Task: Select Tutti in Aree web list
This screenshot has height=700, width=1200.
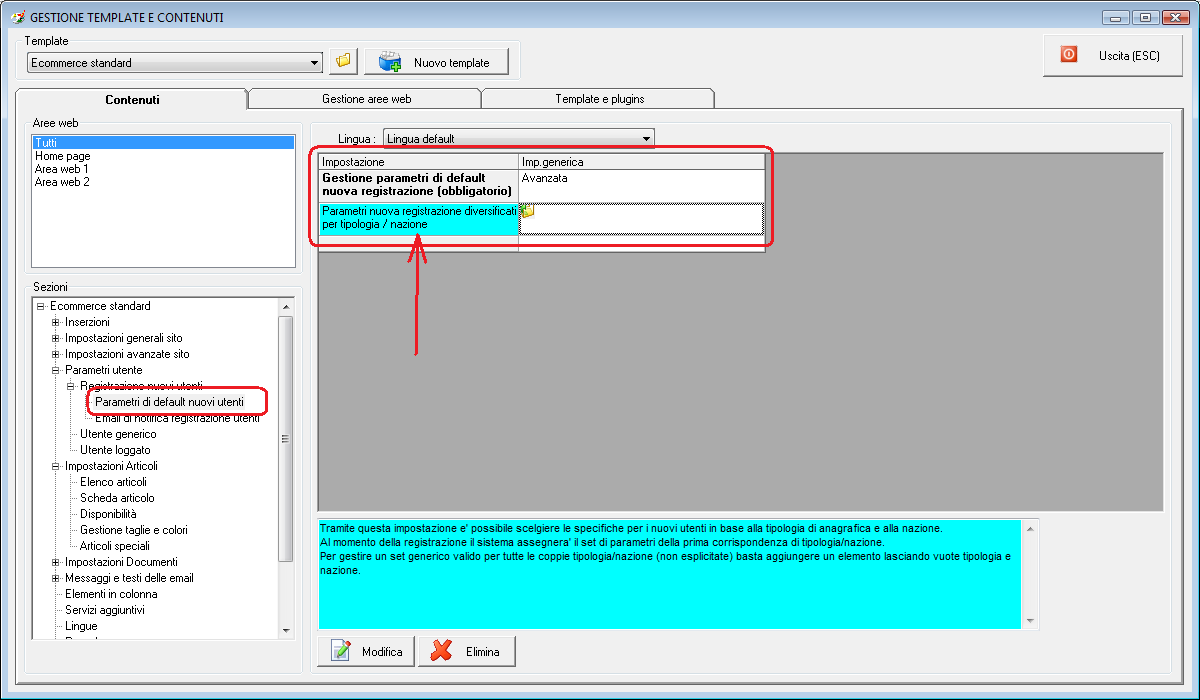Action: 164,143
